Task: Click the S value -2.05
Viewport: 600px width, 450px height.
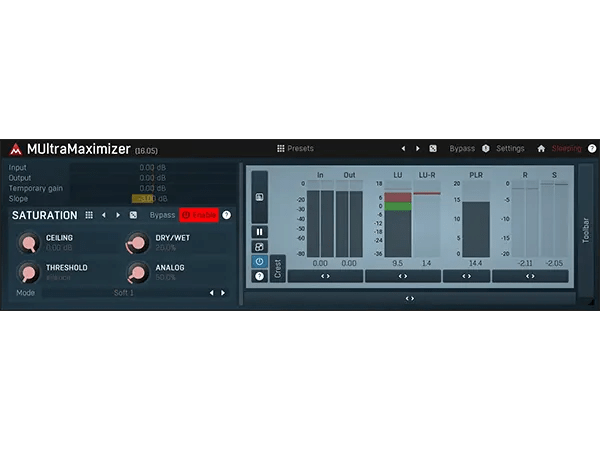Action: pyautogui.click(x=554, y=263)
